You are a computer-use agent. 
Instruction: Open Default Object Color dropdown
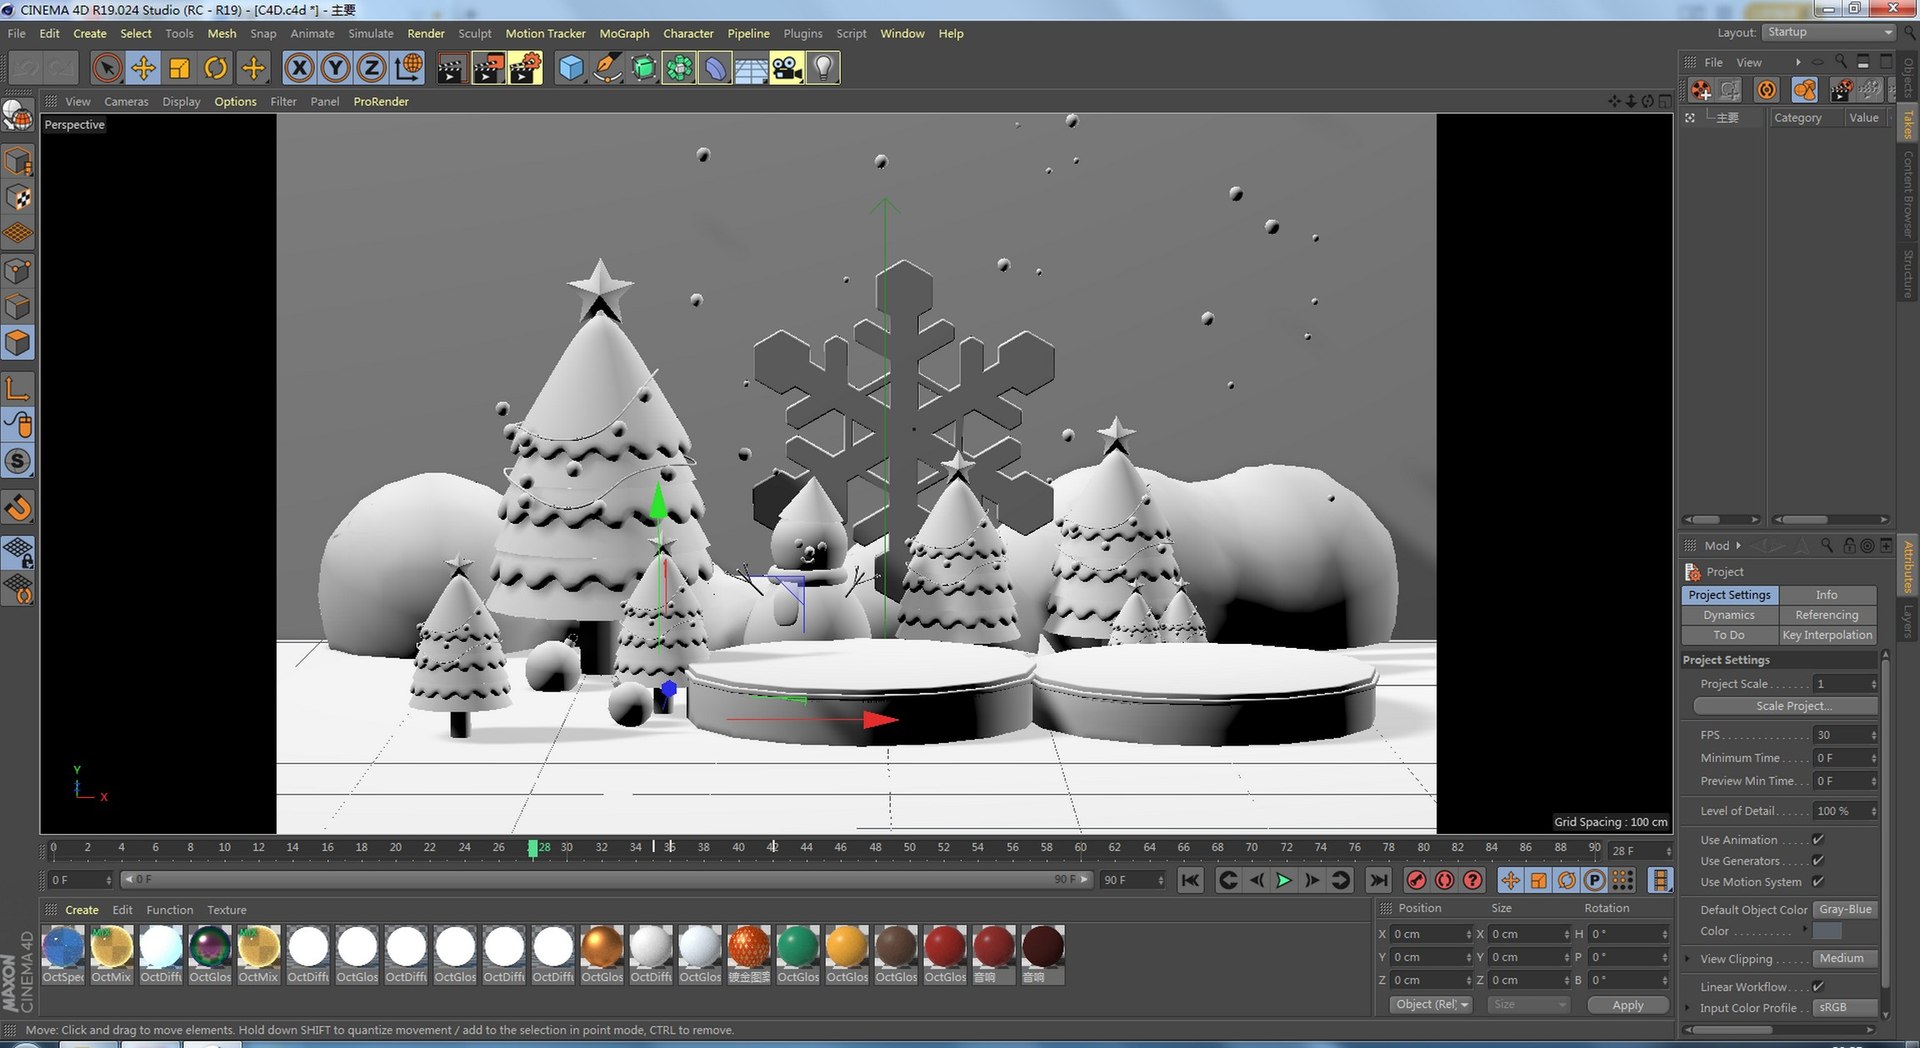click(x=1846, y=910)
